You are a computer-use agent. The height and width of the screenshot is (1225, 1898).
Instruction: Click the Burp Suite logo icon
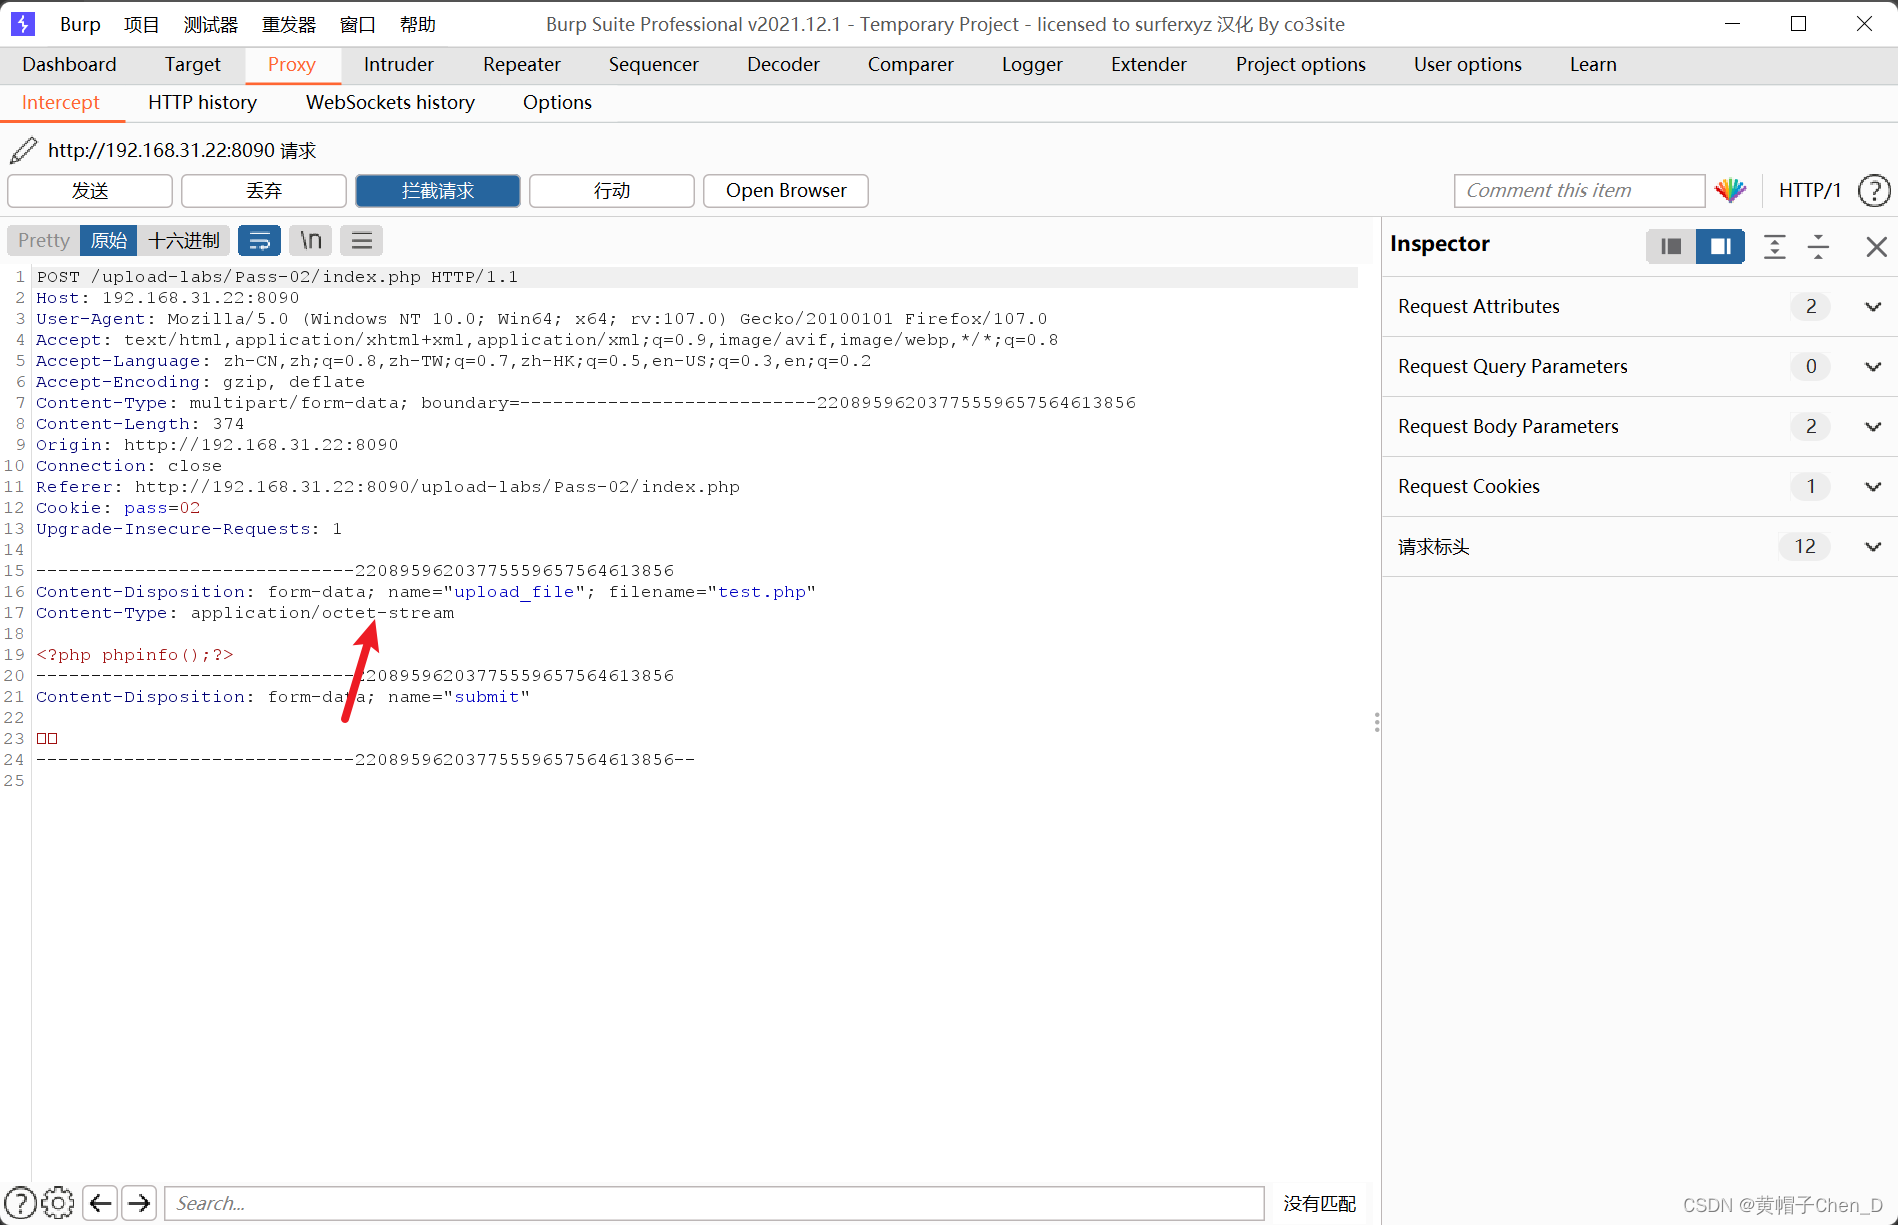(22, 23)
